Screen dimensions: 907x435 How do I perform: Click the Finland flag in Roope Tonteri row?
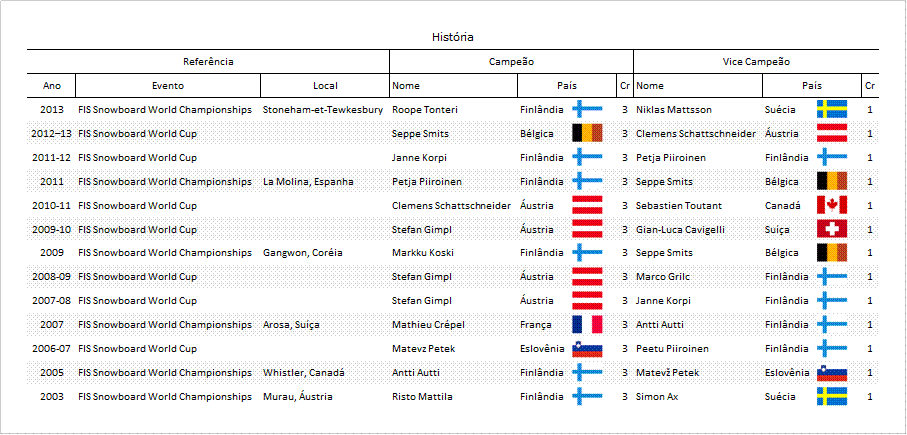[587, 109]
